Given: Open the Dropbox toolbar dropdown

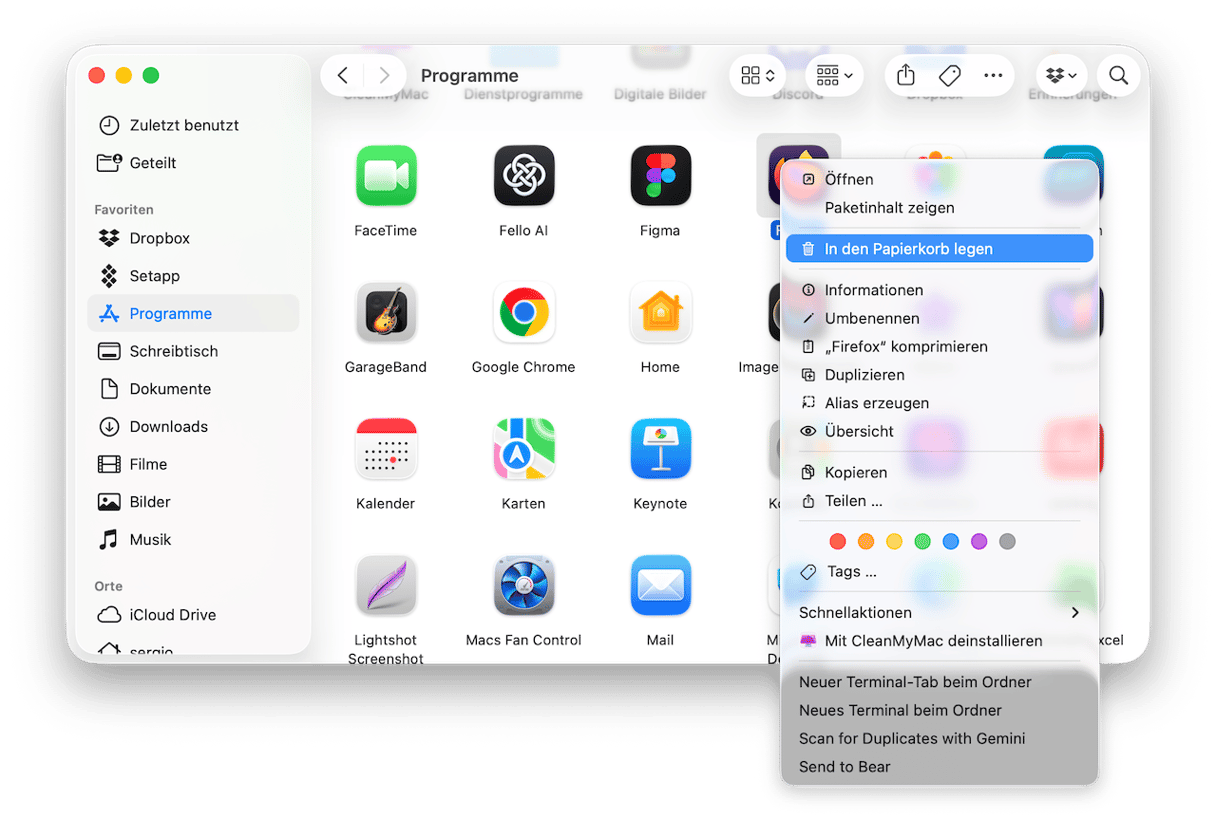Looking at the screenshot, I should 1061,75.
